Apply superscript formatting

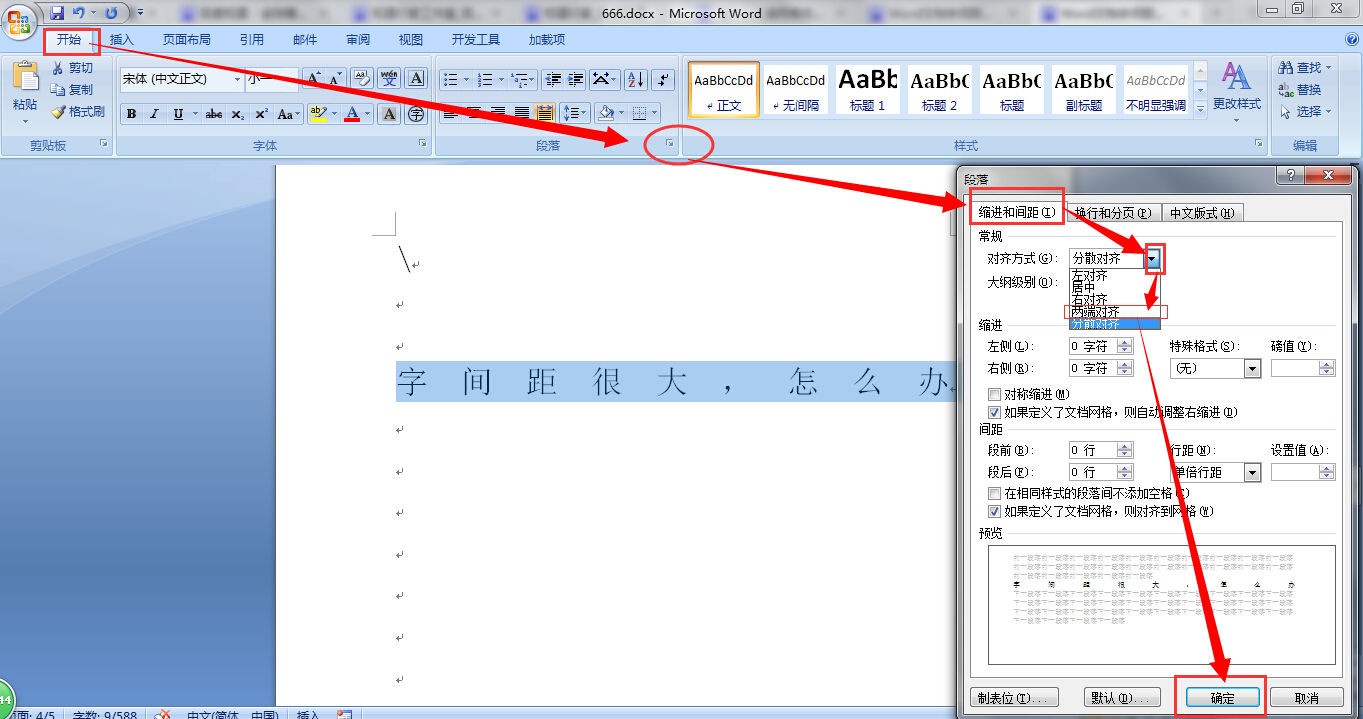(261, 114)
